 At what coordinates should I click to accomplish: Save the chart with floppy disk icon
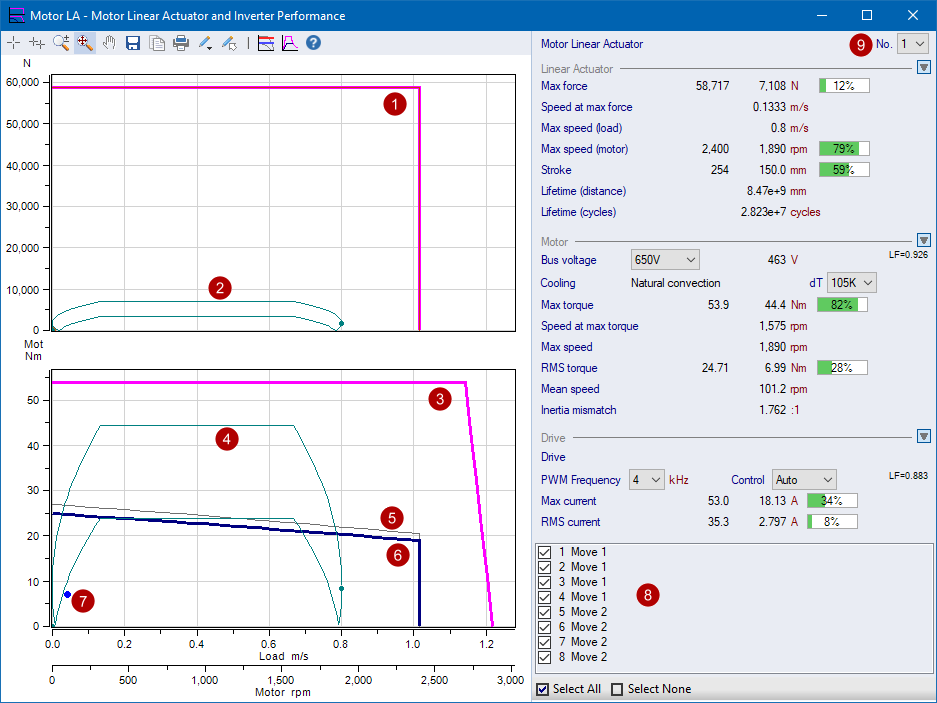tap(133, 43)
